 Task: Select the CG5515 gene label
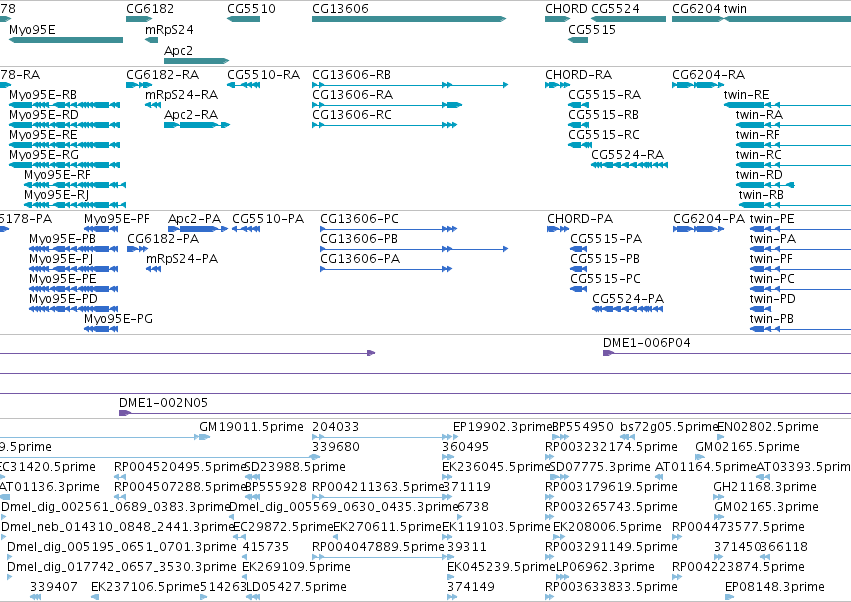coord(592,29)
